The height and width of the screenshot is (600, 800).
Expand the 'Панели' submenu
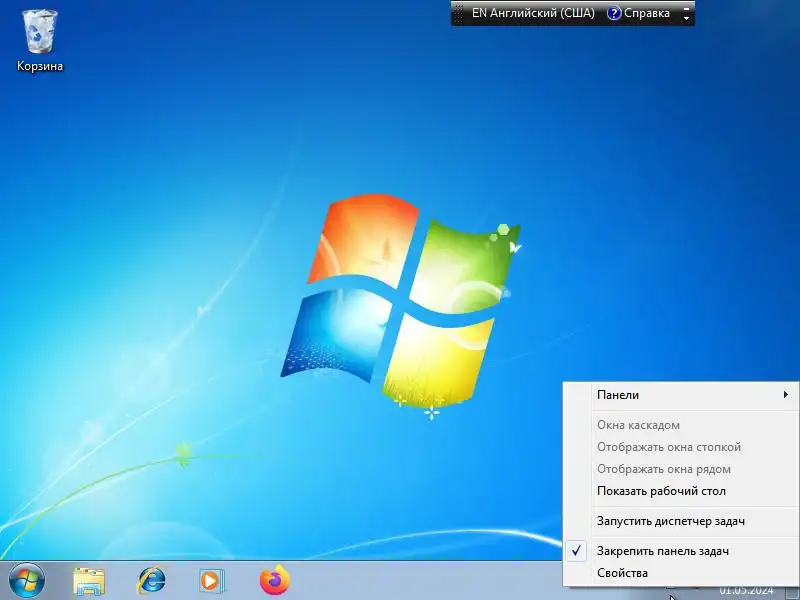pyautogui.click(x=681, y=395)
